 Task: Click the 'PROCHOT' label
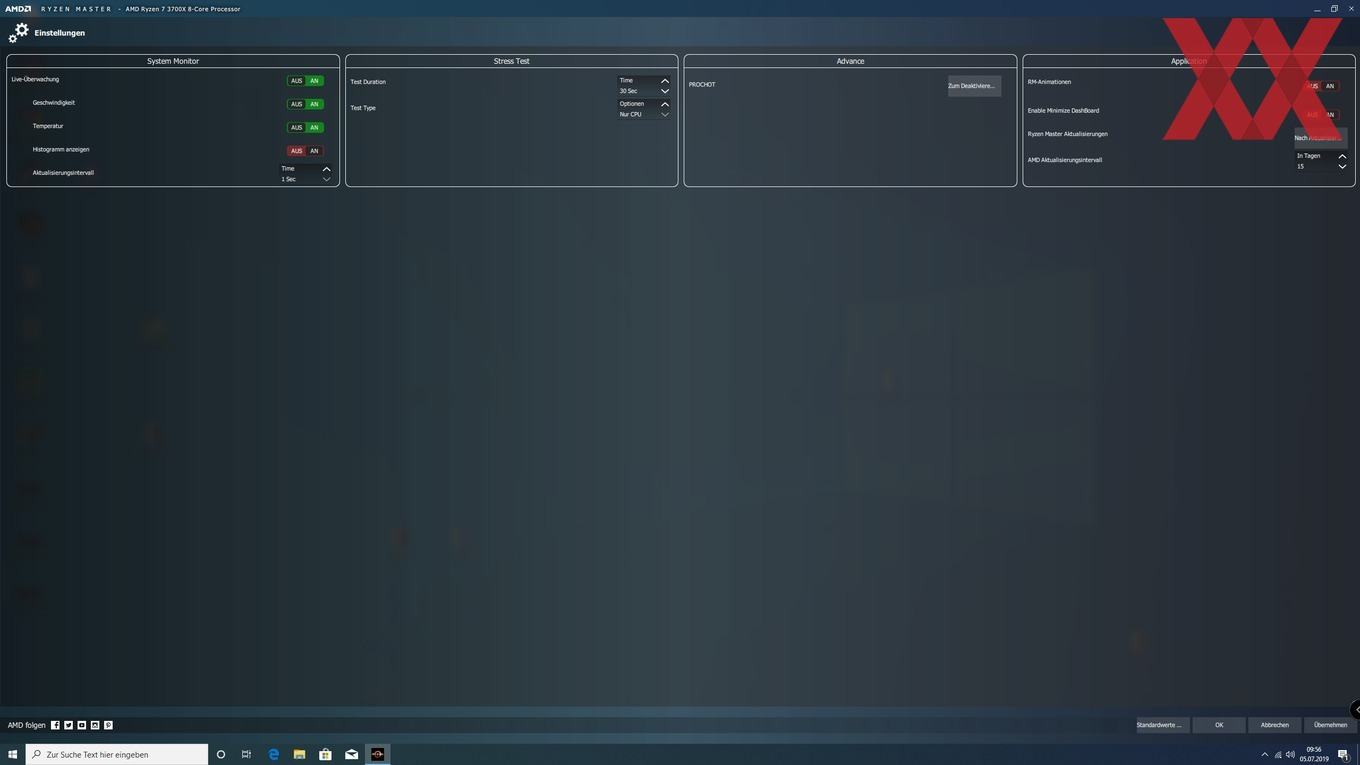pyautogui.click(x=702, y=85)
